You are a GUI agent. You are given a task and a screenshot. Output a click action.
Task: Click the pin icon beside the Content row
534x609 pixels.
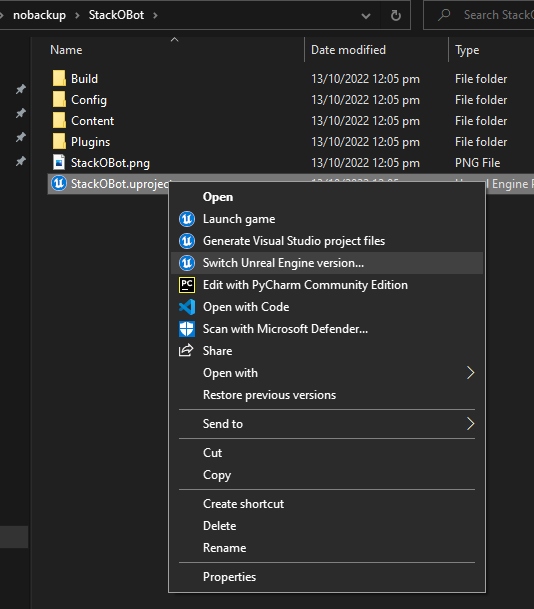[21, 137]
